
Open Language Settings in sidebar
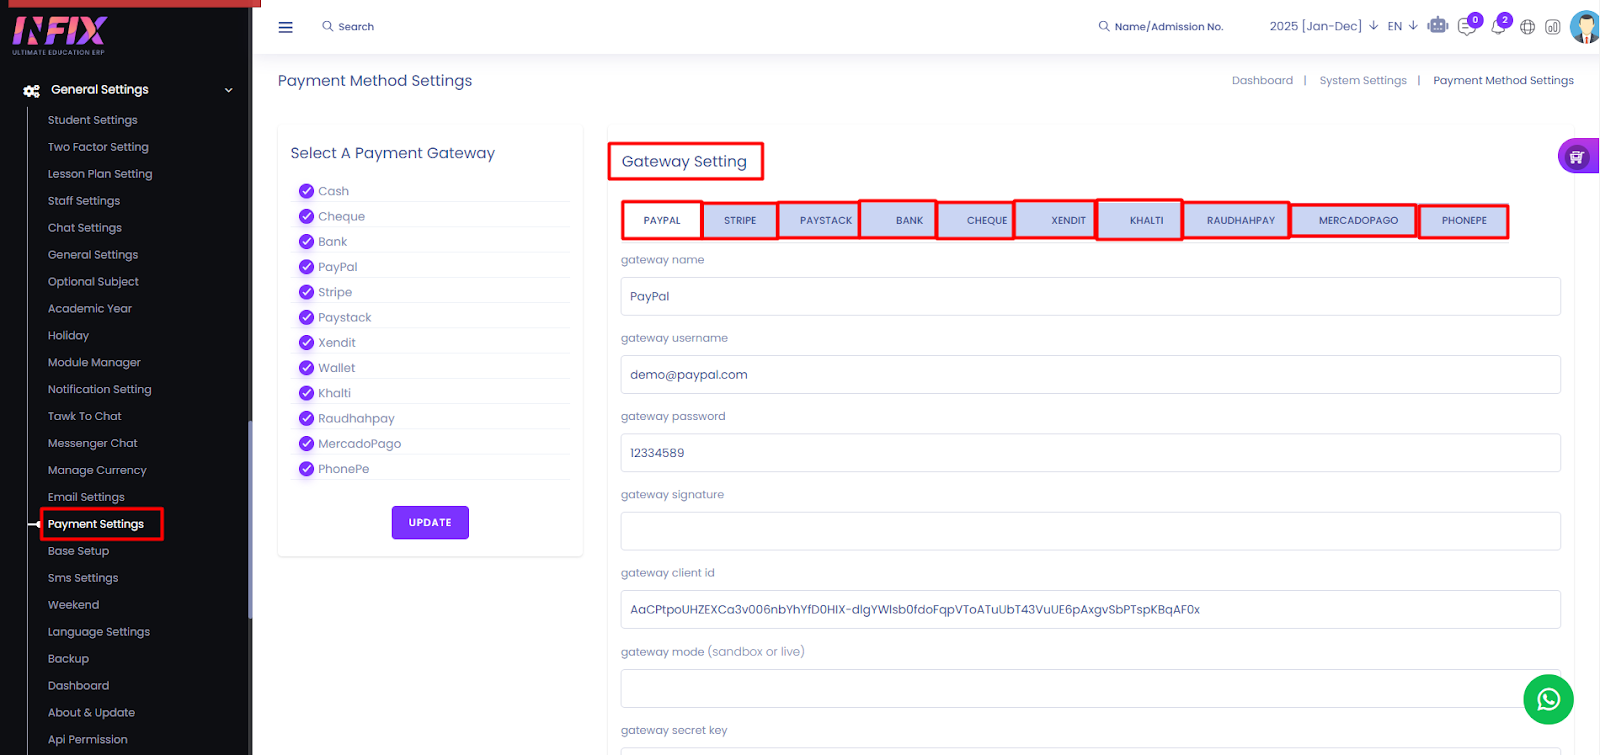coord(99,632)
